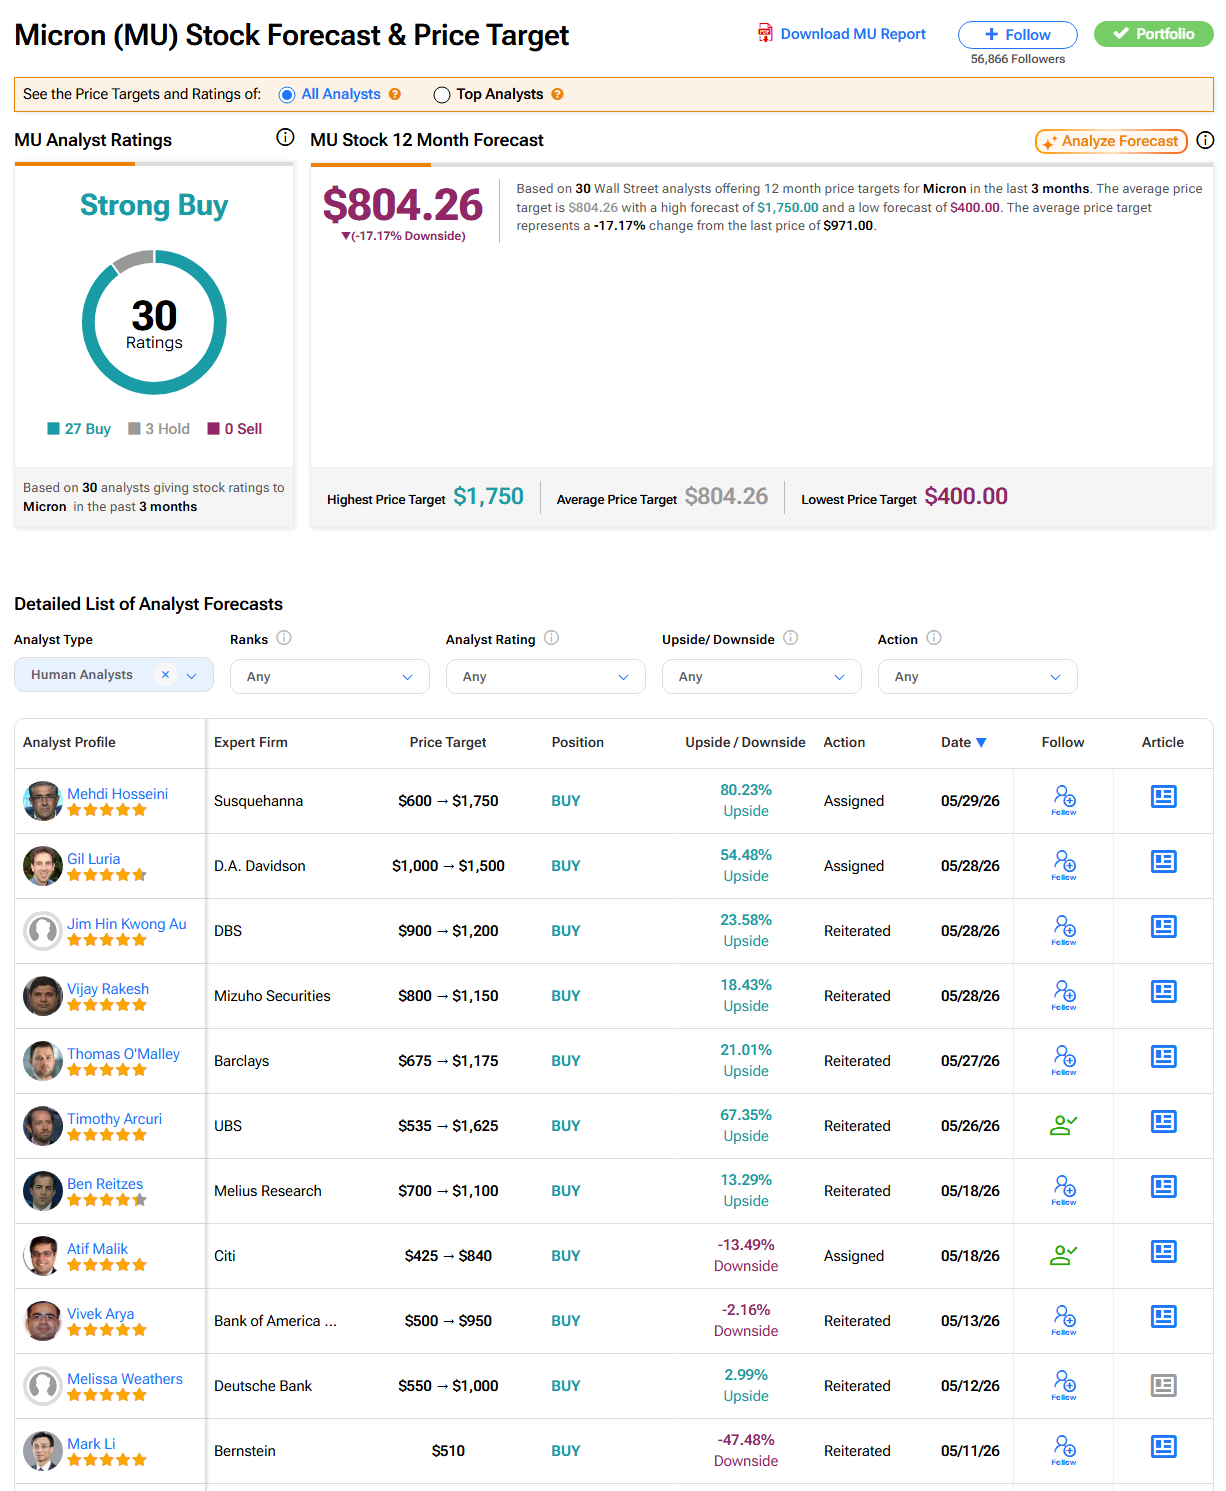Click the purple 0 Sell legend swatch
This screenshot has width=1226, height=1491.
(213, 429)
